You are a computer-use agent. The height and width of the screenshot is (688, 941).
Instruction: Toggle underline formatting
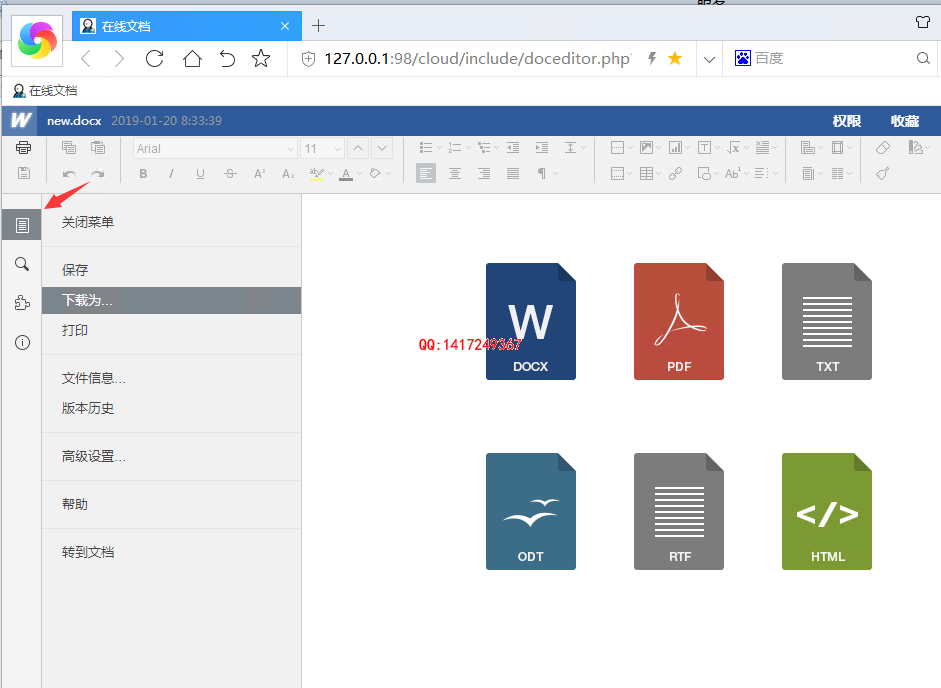pos(200,174)
